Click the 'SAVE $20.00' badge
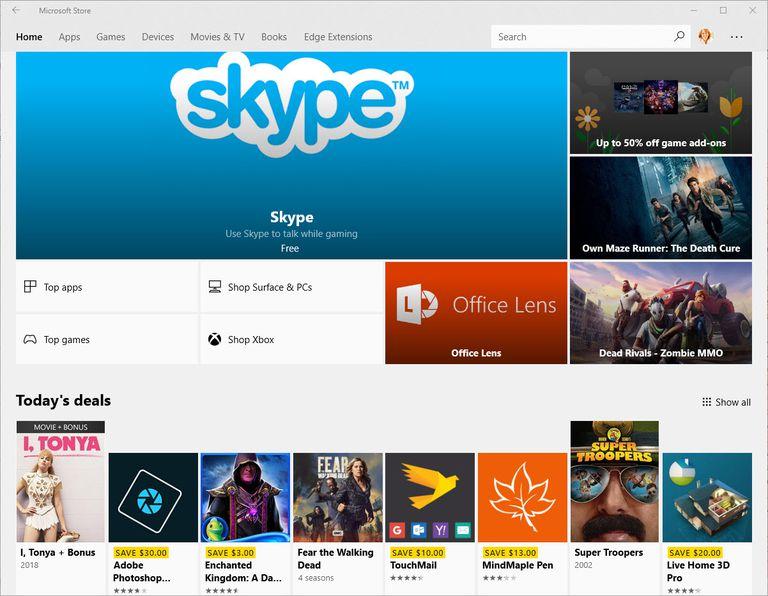 [x=695, y=552]
